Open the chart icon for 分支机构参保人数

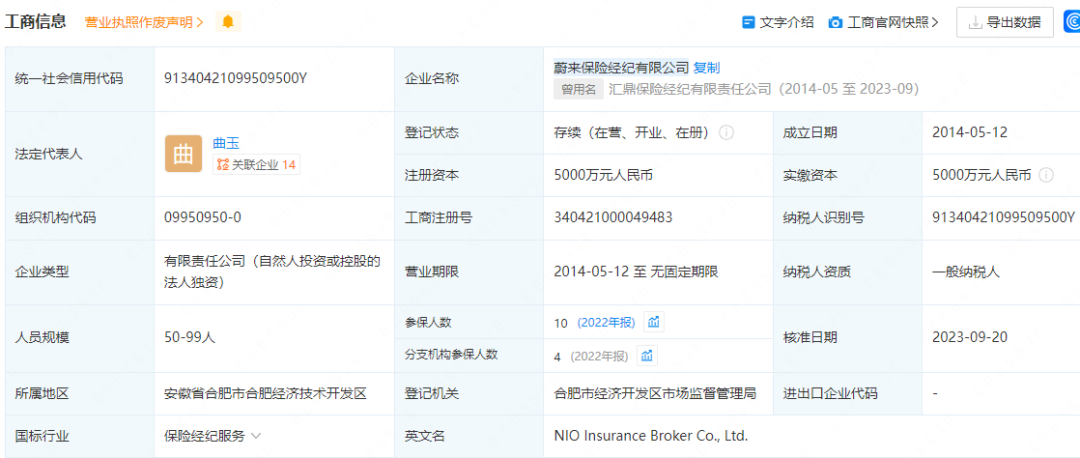click(647, 356)
